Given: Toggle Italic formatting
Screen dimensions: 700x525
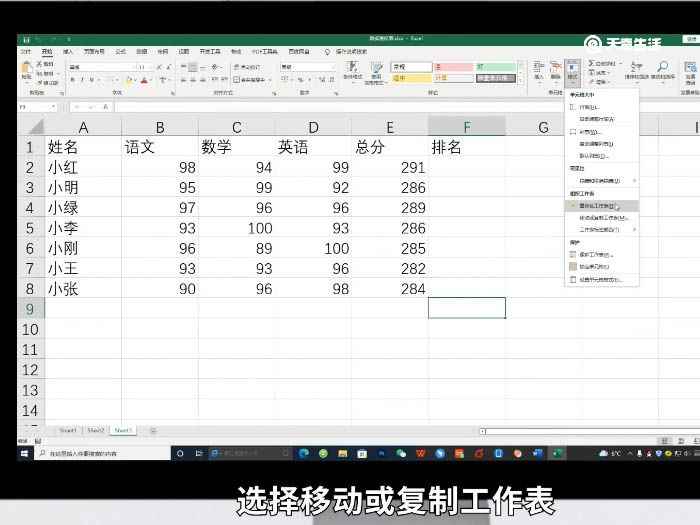Looking at the screenshot, I should point(83,80).
